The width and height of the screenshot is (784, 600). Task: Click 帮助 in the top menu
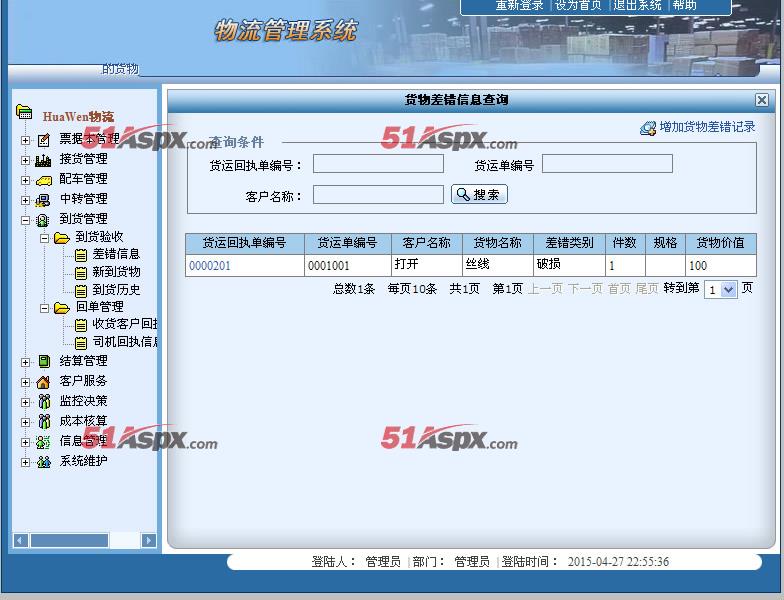(x=684, y=5)
